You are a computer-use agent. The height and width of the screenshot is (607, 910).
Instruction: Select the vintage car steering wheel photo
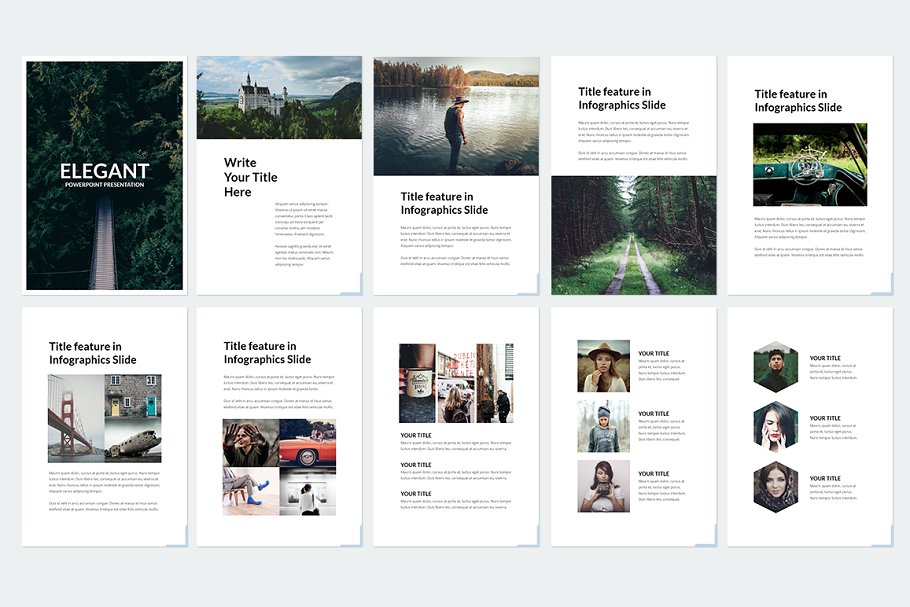click(810, 164)
